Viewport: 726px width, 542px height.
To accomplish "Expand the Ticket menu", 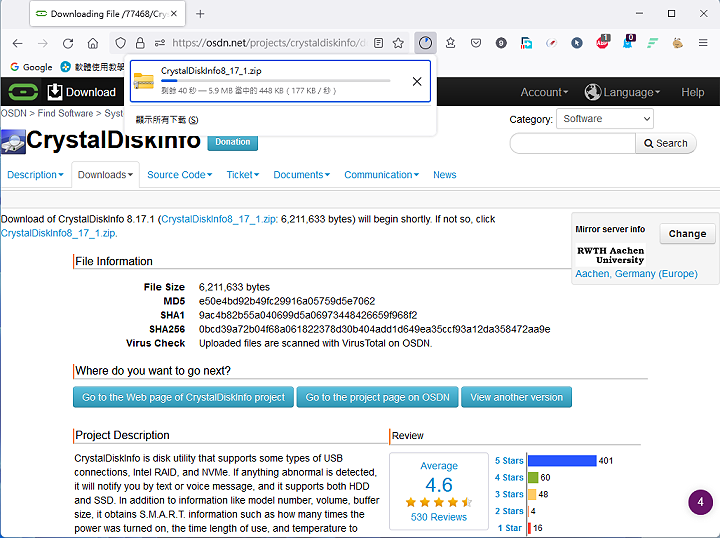I will tap(243, 175).
